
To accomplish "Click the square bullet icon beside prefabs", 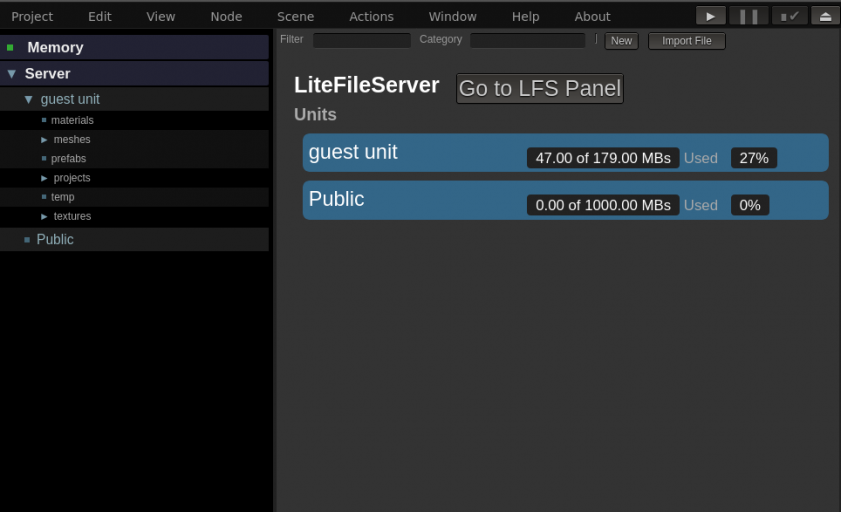I will pos(44,158).
